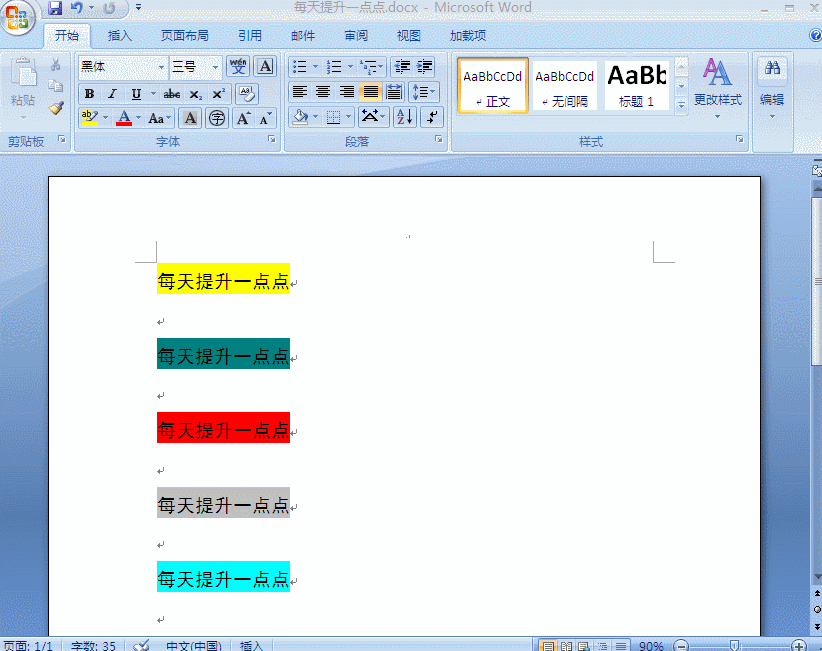The image size is (822, 651).
Task: Switch to draft view
Action: (x=621, y=646)
